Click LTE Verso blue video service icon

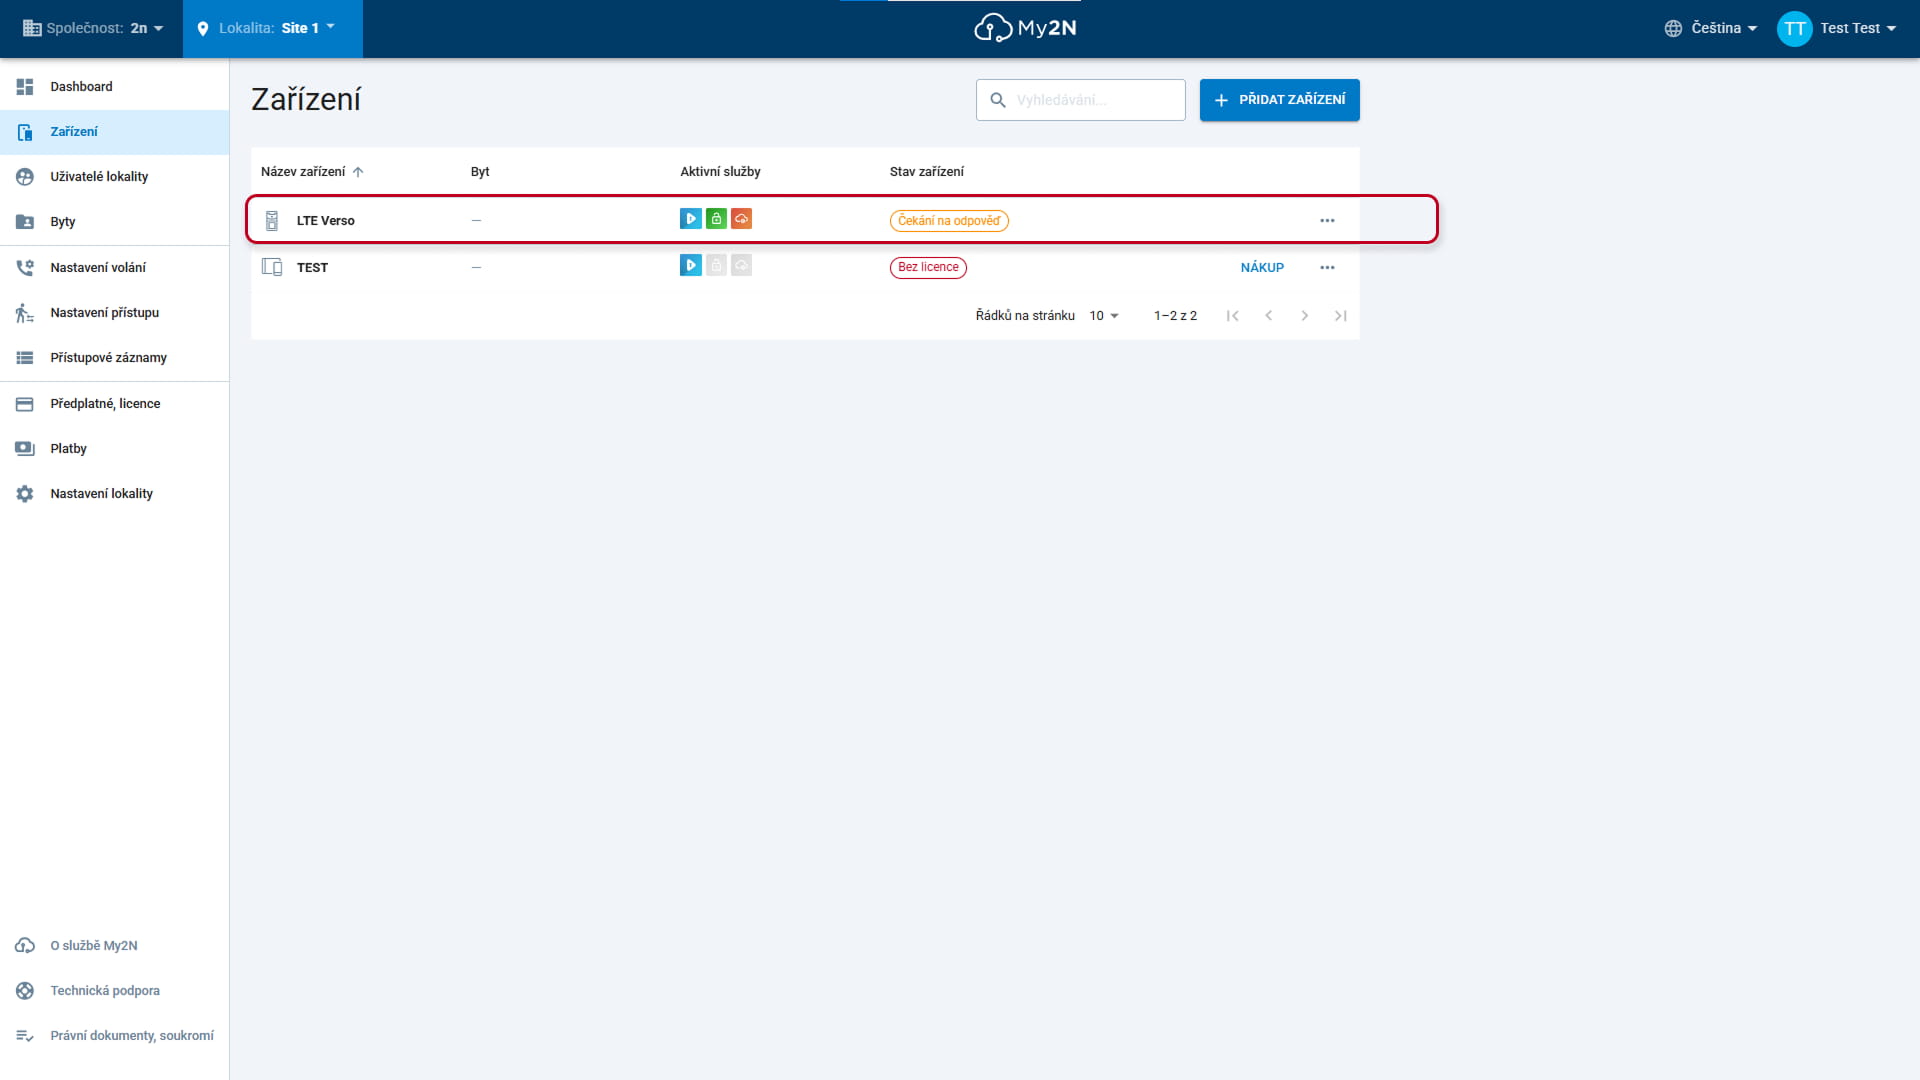pos(691,219)
